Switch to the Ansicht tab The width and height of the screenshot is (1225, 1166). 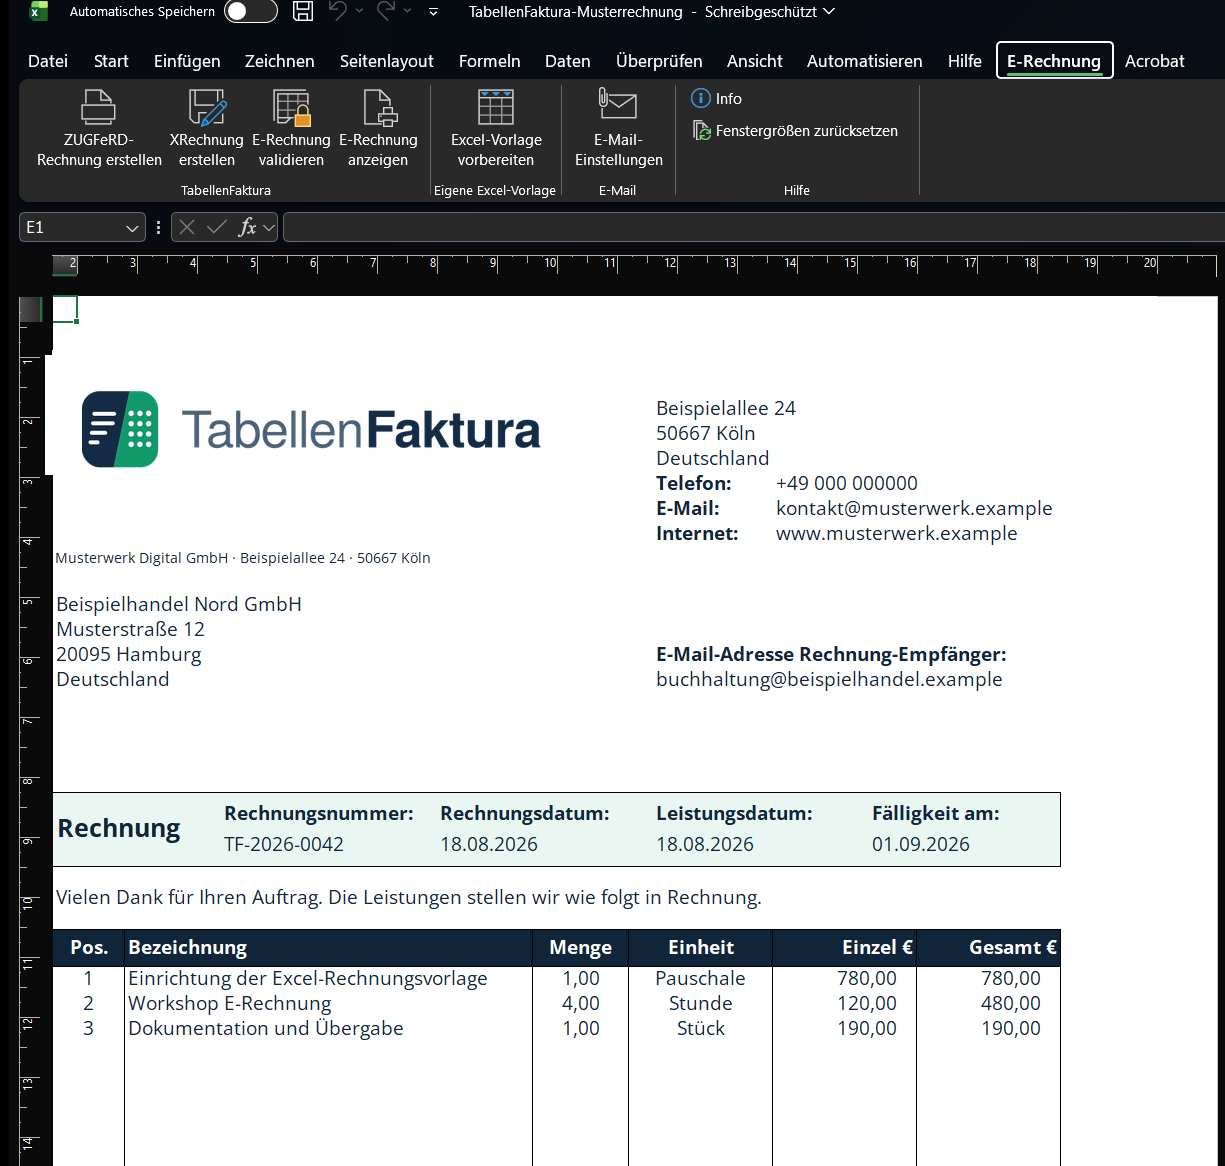[754, 61]
